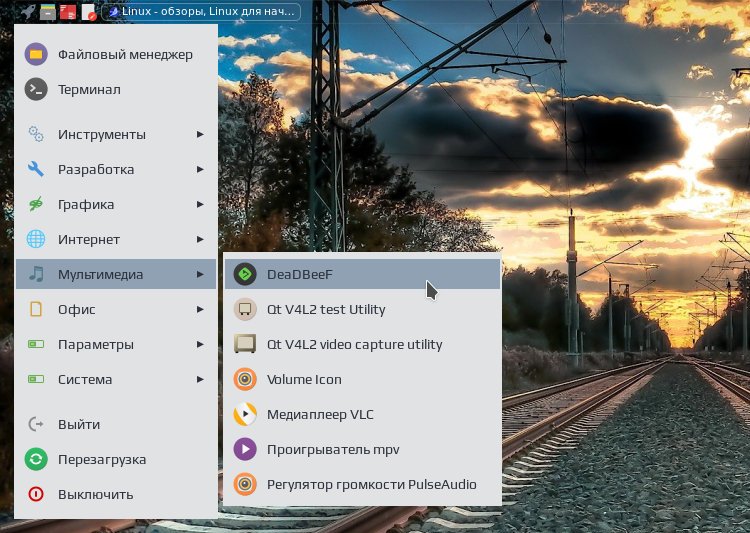This screenshot has width=750, height=533.
Task: Click the logout arrow icon beside Выйти
Action: point(36,424)
